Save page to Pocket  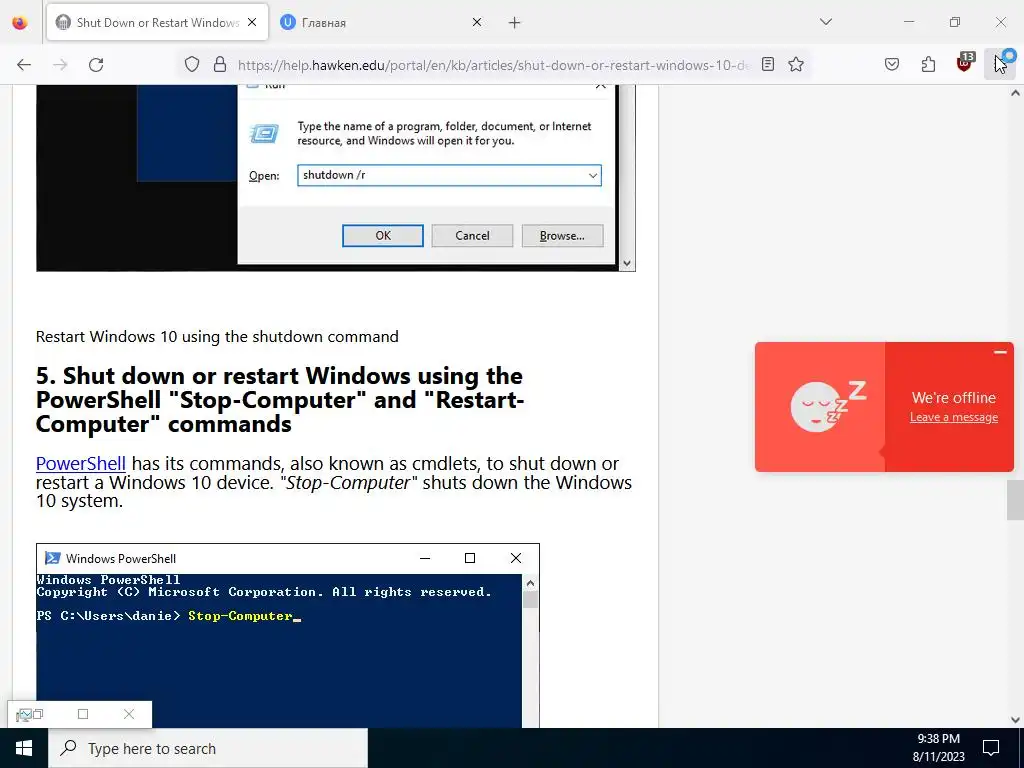(x=892, y=65)
